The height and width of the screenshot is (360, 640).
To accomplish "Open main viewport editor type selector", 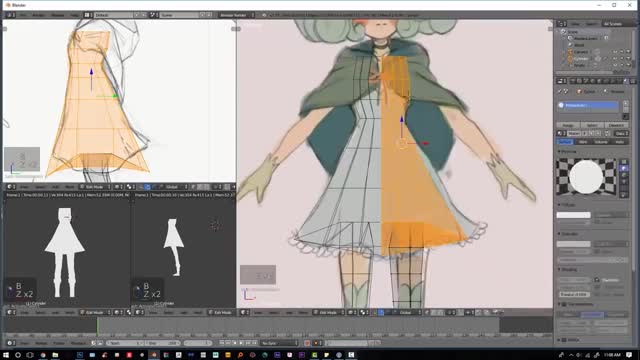I will 244,312.
